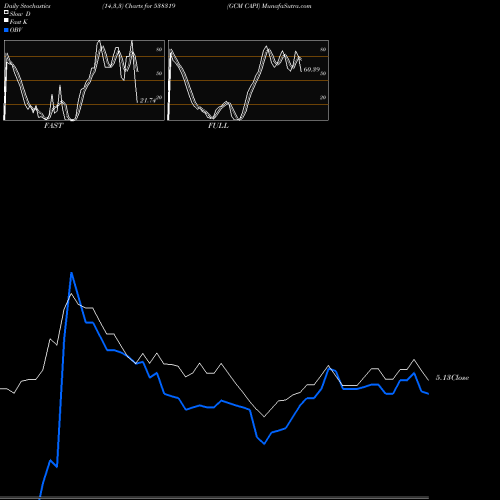Screen dimensions: 500x500
Task: Click the 80 axis label in FULL chart
Action: (x=323, y=49)
